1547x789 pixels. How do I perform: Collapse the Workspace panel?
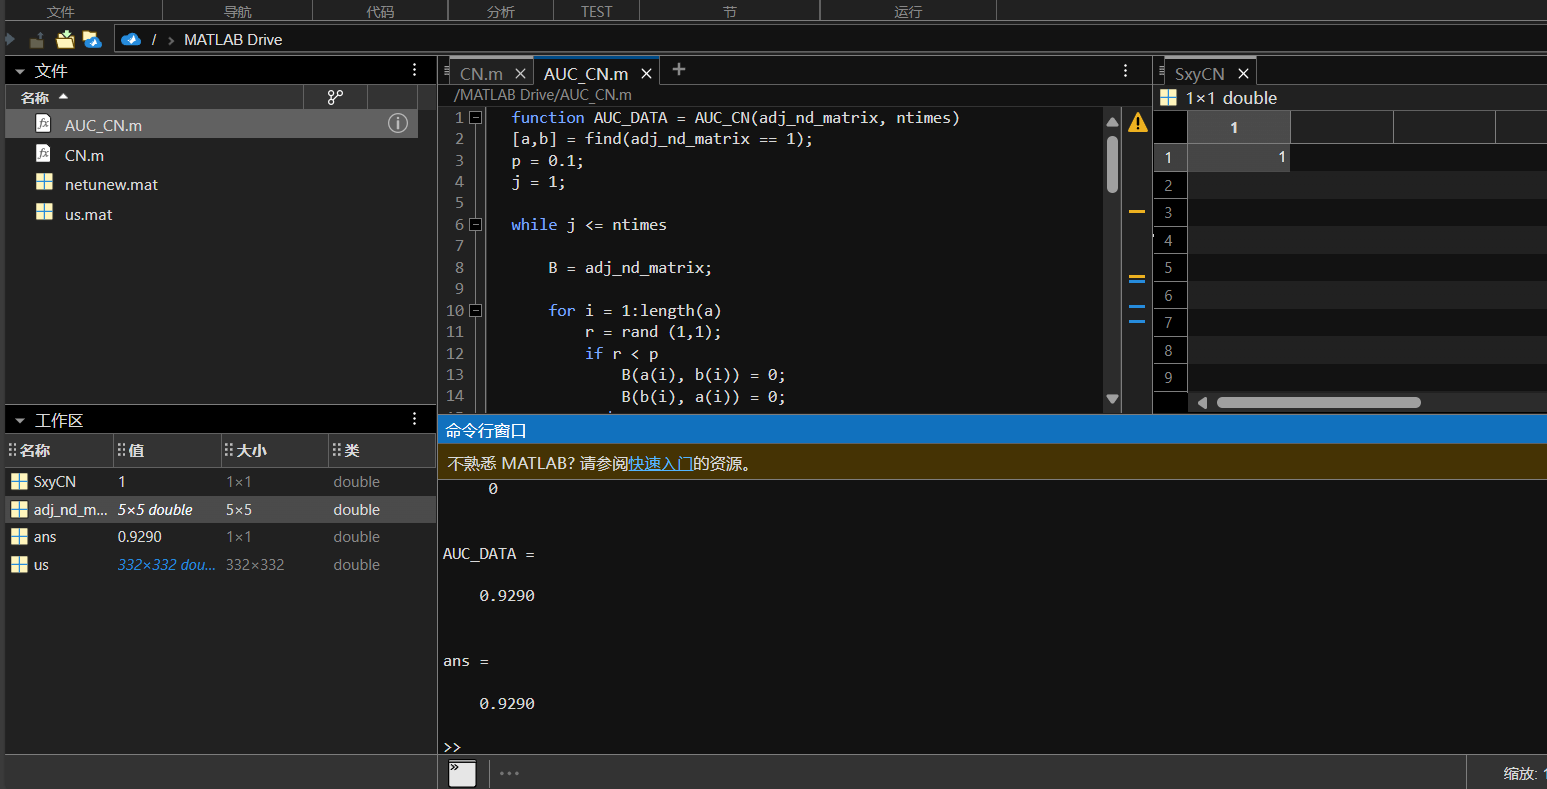[20, 421]
